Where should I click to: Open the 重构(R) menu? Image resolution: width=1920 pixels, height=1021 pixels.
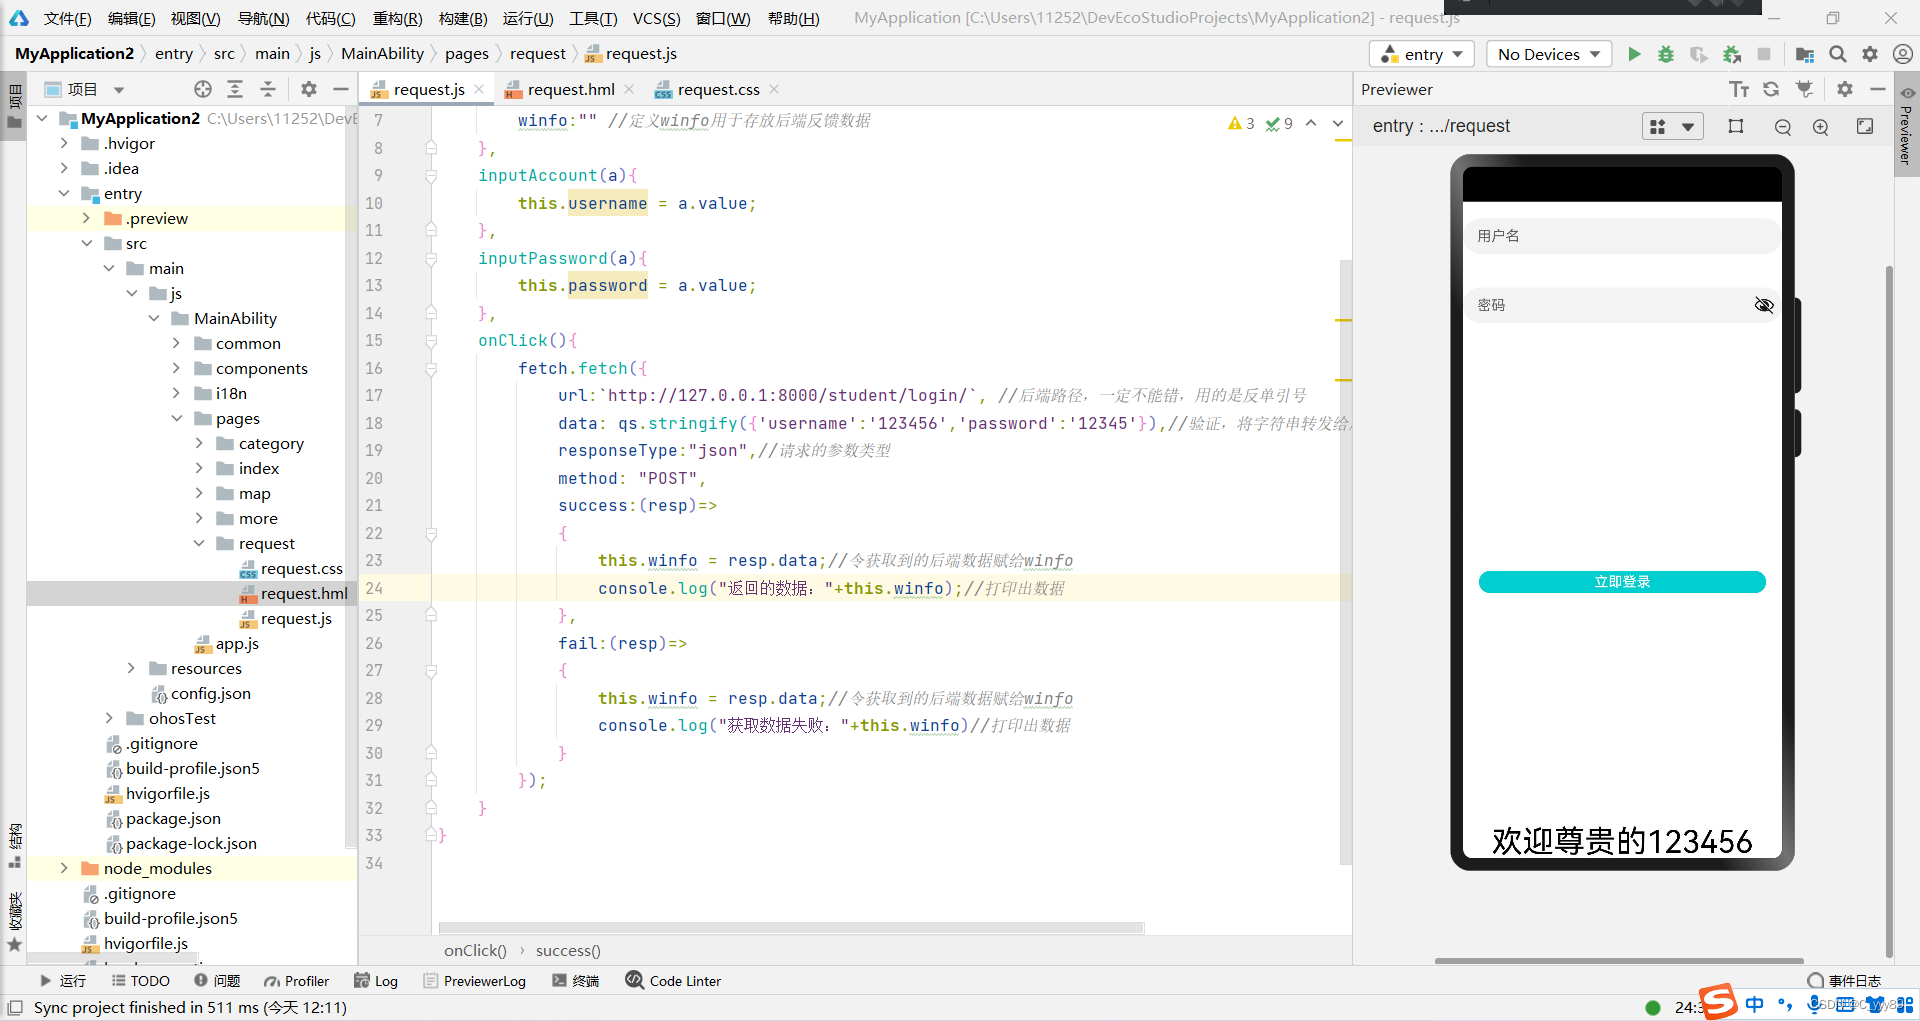click(x=397, y=18)
